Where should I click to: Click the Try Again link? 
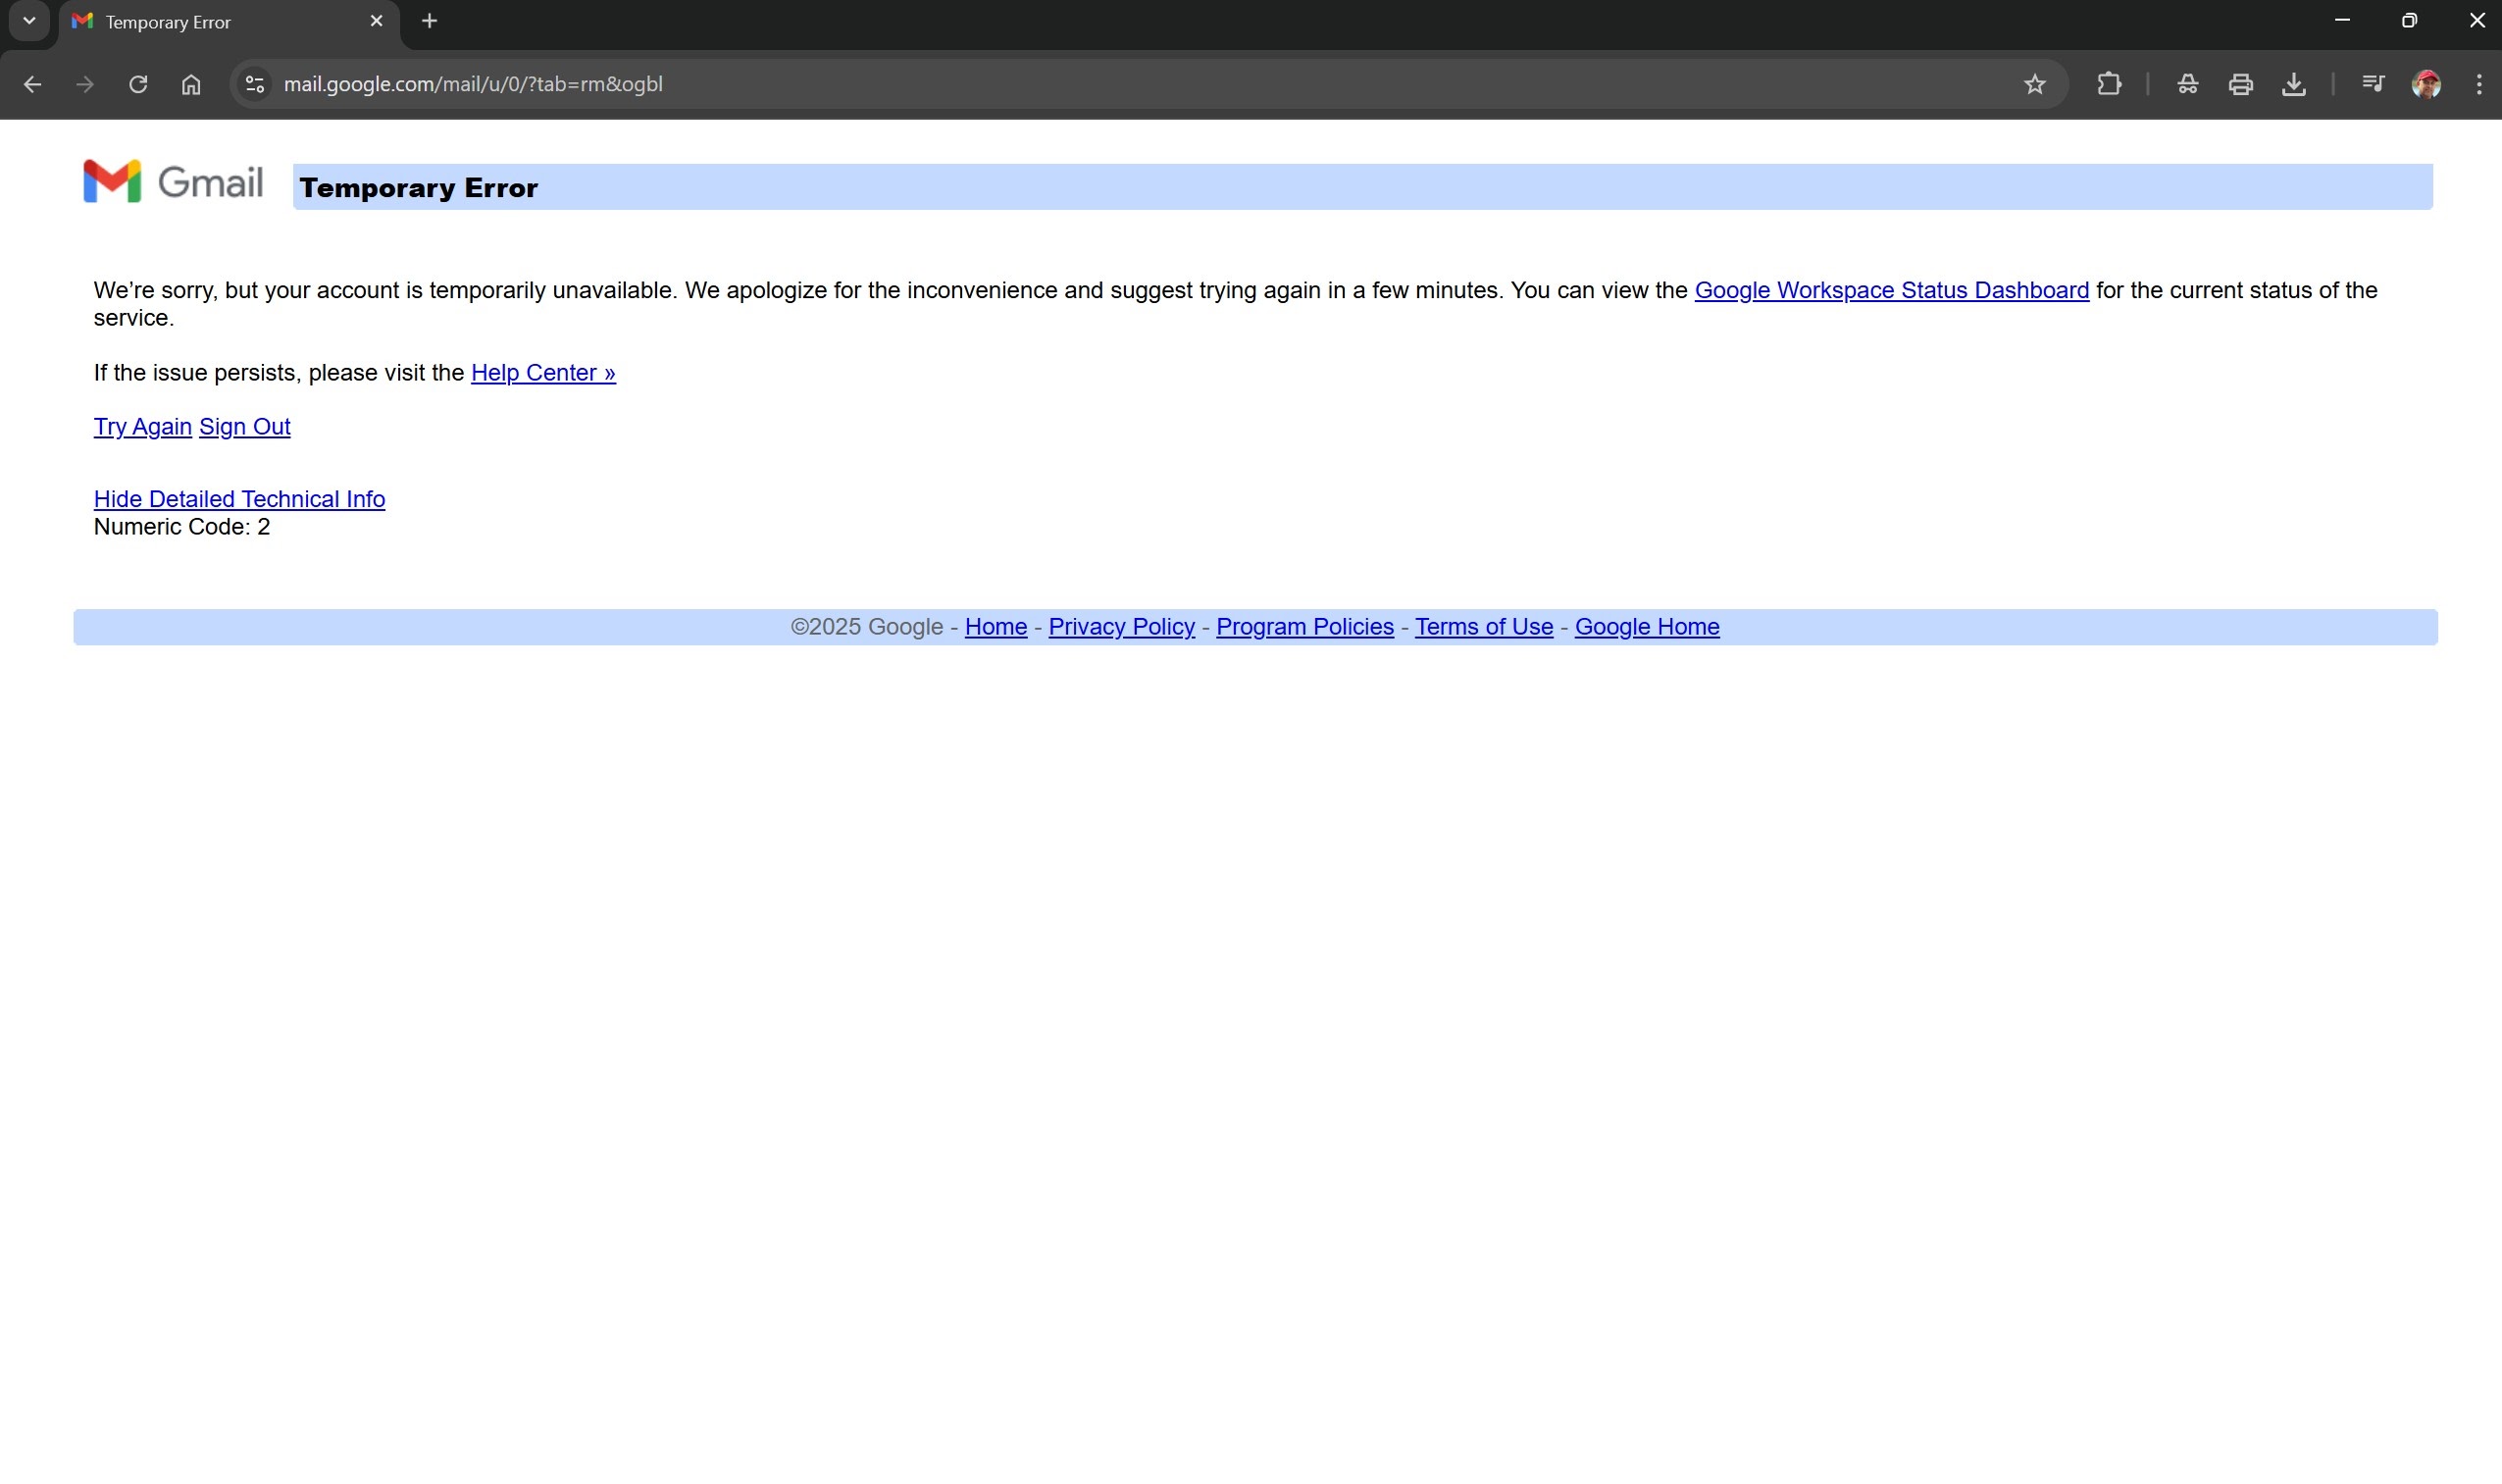[x=142, y=427]
